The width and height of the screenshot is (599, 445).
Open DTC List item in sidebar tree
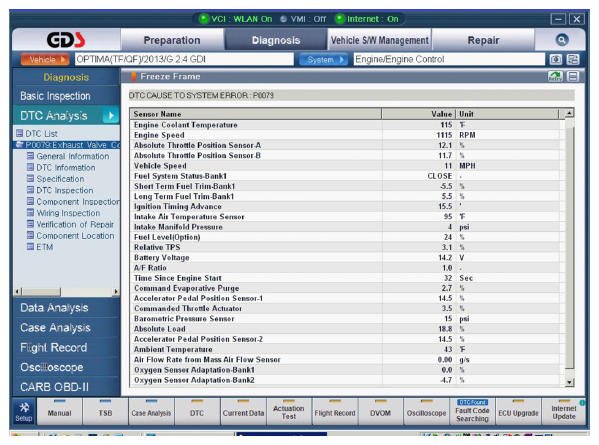click(x=37, y=133)
